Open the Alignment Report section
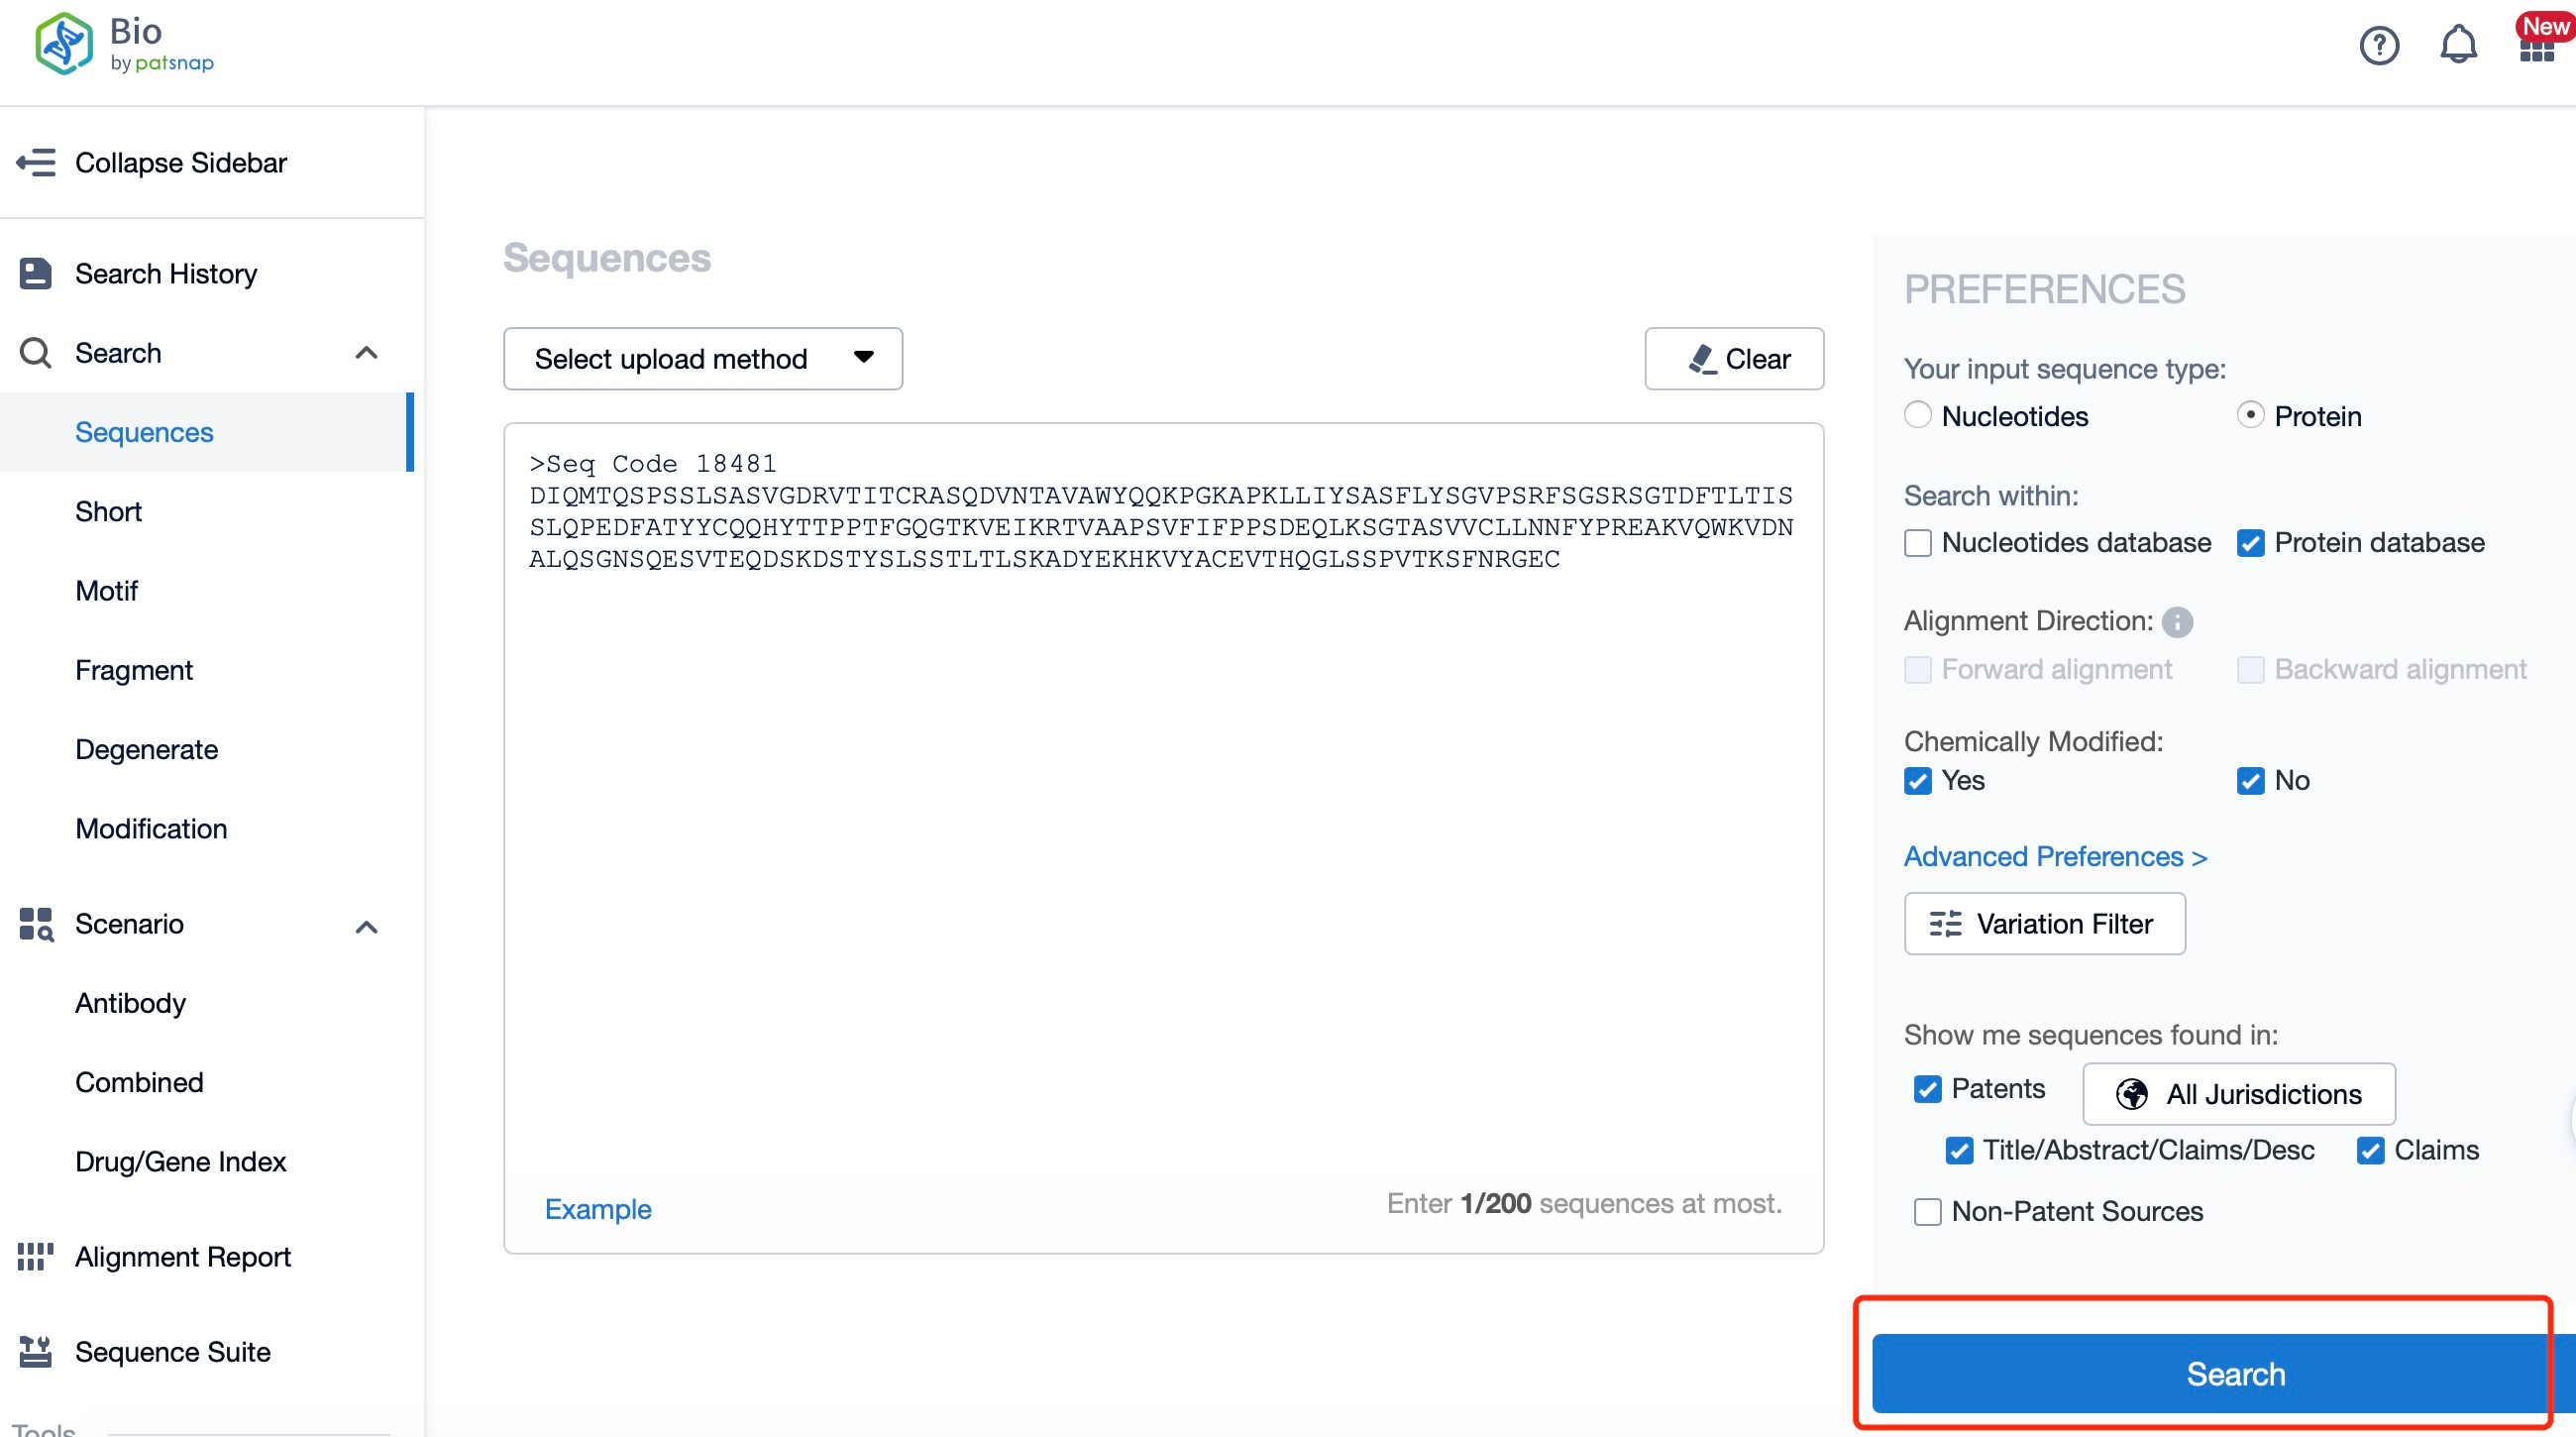2576x1437 pixels. point(182,1257)
